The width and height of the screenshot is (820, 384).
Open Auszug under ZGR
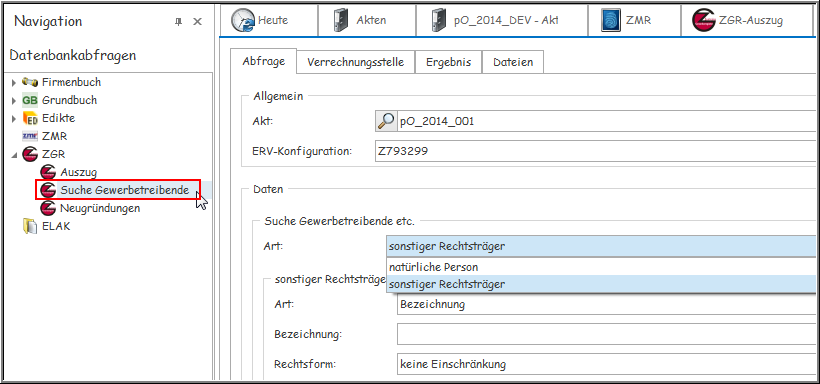[78, 172]
